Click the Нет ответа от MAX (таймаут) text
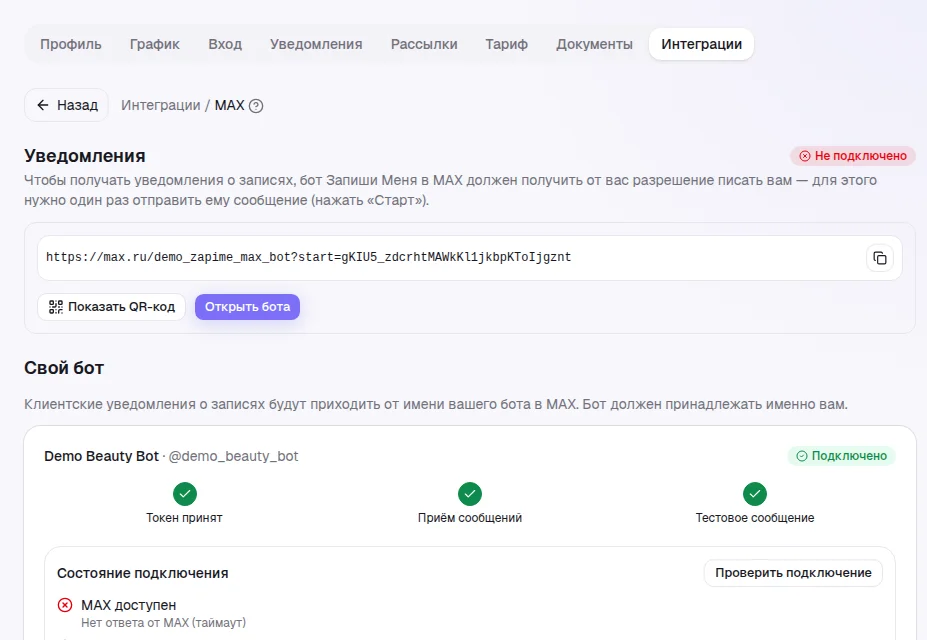The width and height of the screenshot is (927, 640). 163,623
